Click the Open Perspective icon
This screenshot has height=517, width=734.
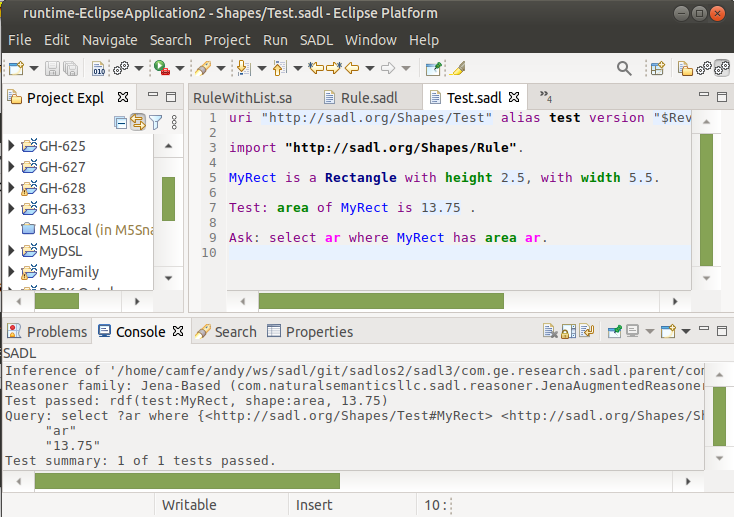[x=658, y=68]
